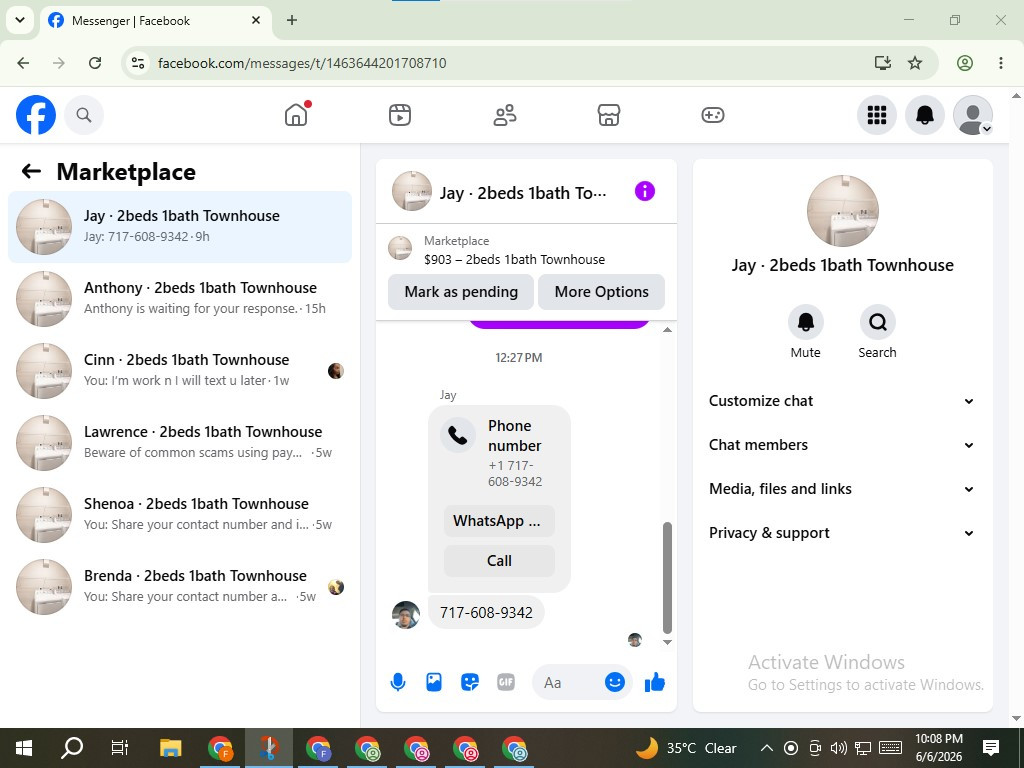Viewport: 1024px width, 768px height.
Task: Click the Mark as pending button
Action: click(x=461, y=292)
